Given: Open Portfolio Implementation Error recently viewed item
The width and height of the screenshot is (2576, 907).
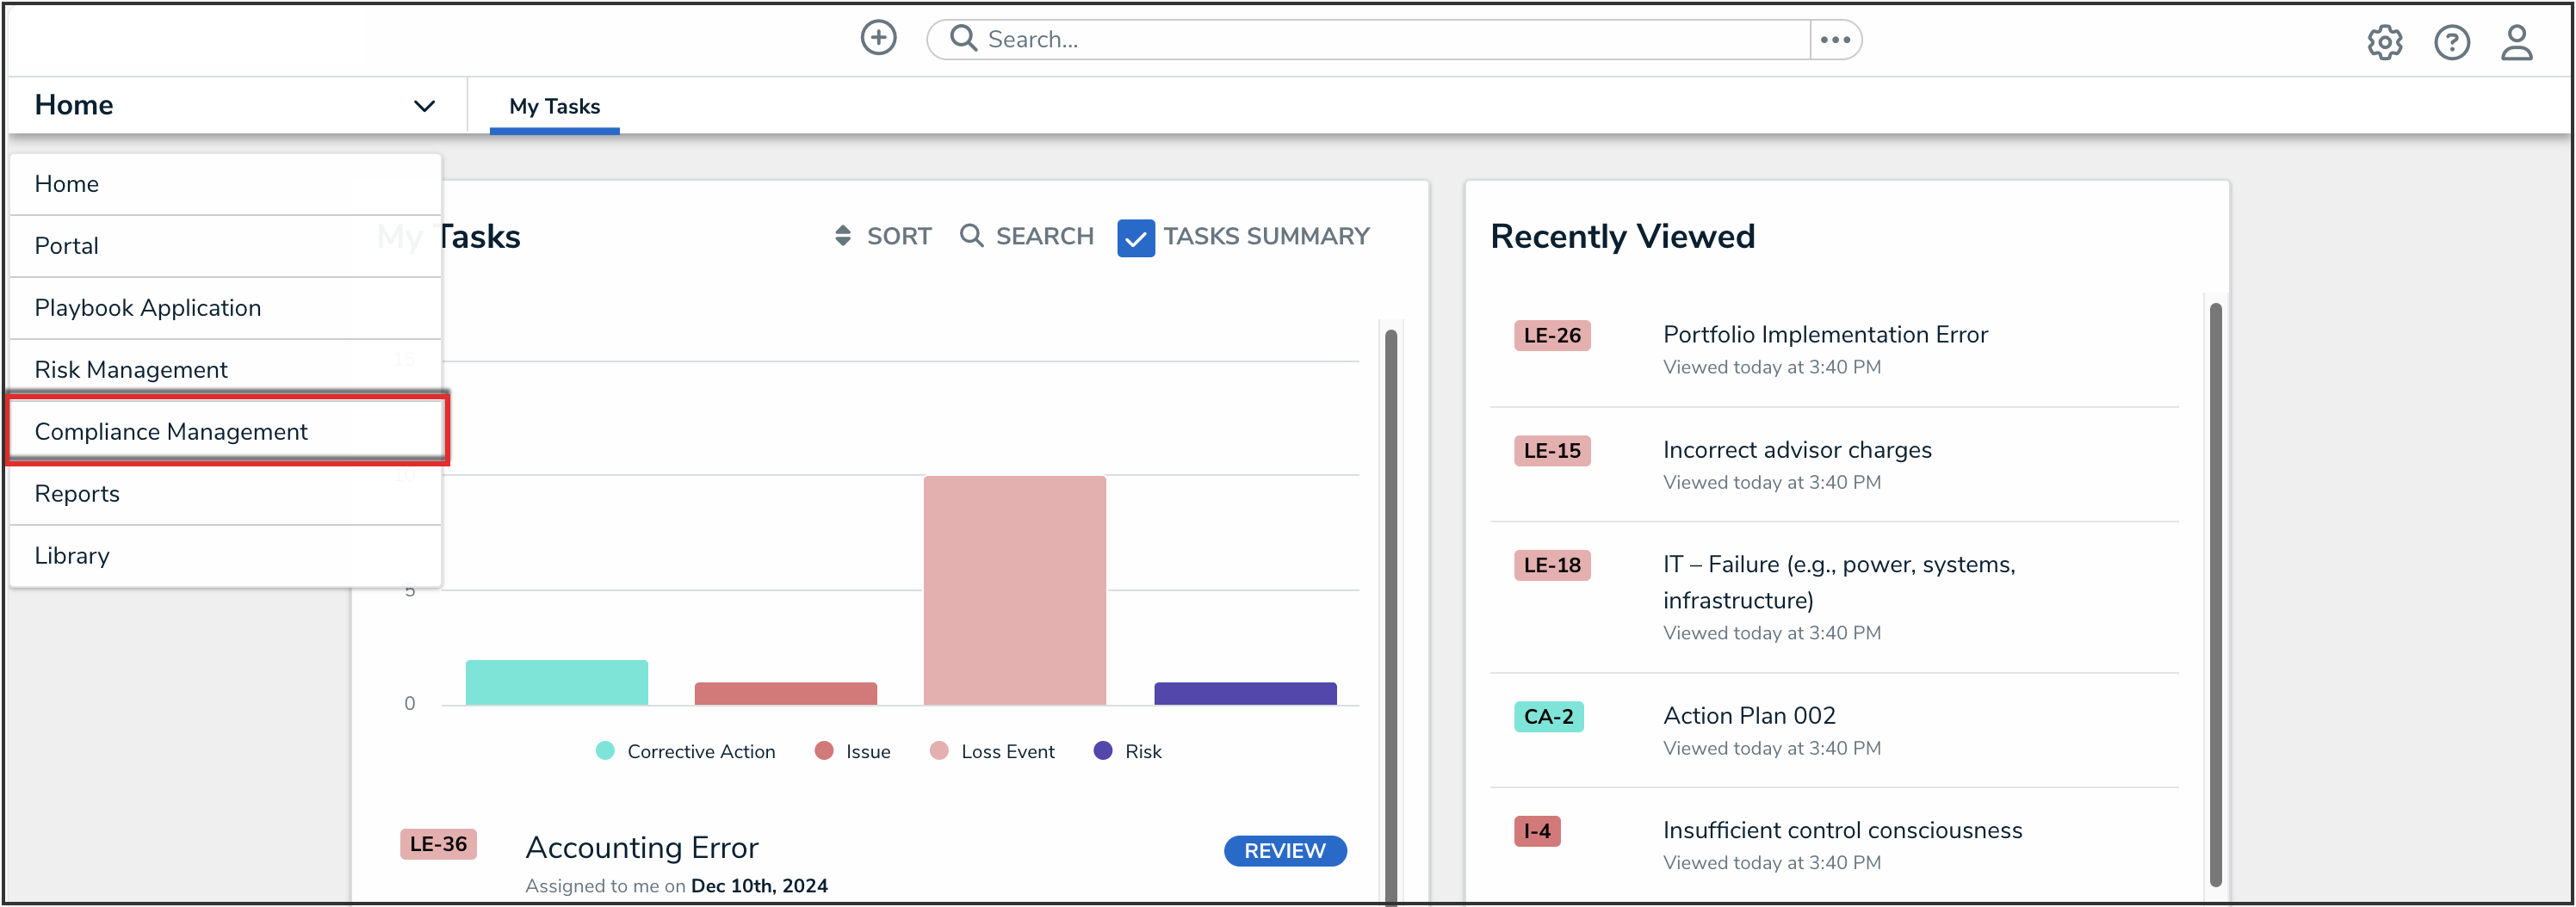Looking at the screenshot, I should [1824, 335].
